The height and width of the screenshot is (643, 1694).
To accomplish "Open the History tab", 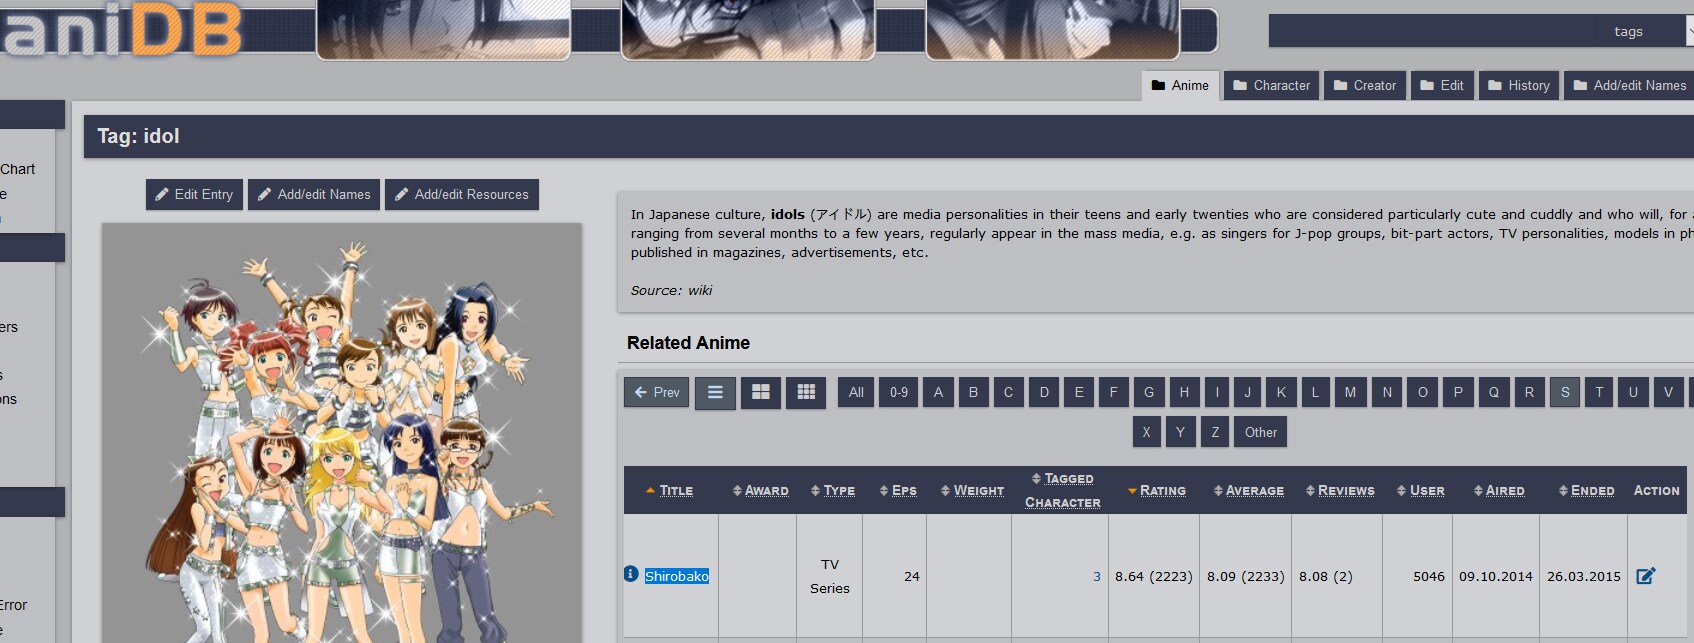I will pos(1519,86).
